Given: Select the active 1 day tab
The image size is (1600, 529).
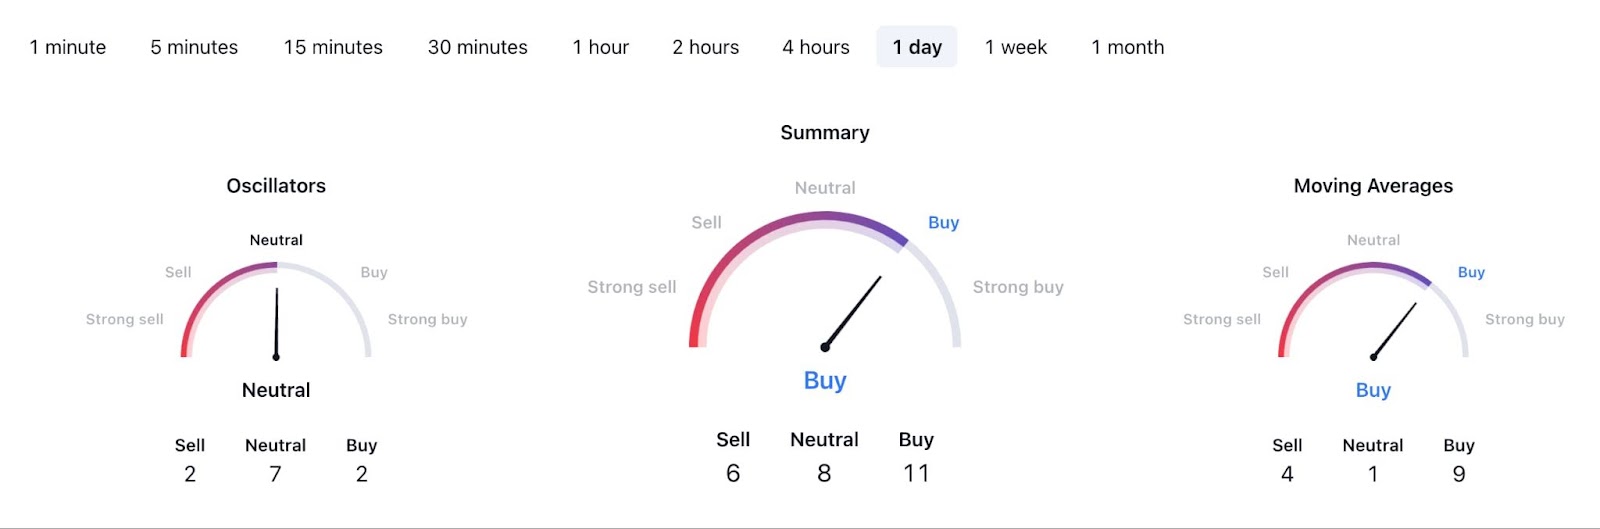Looking at the screenshot, I should [x=917, y=47].
